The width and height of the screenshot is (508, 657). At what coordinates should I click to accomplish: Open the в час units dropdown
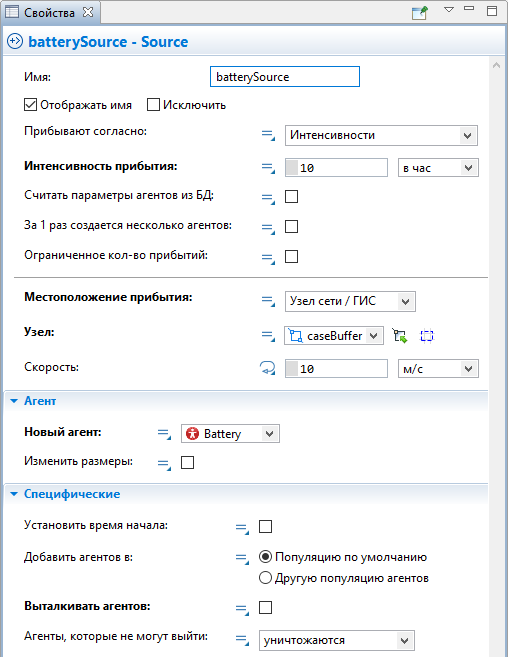coord(438,168)
